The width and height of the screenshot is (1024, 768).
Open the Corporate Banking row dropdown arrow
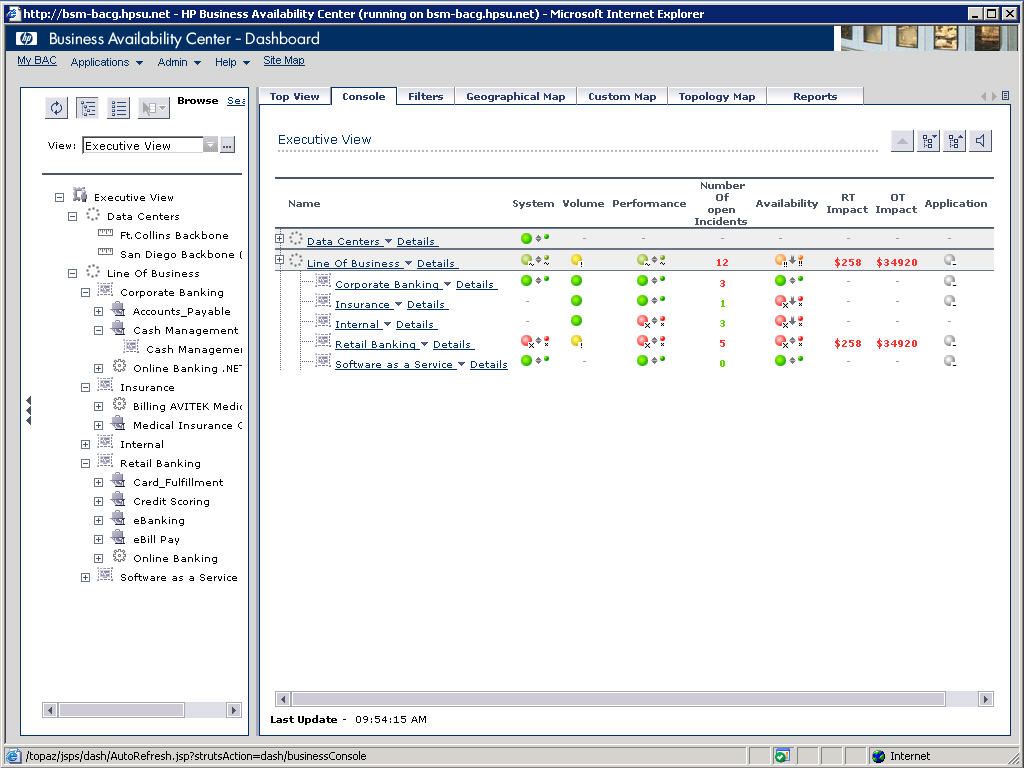pyautogui.click(x=447, y=284)
